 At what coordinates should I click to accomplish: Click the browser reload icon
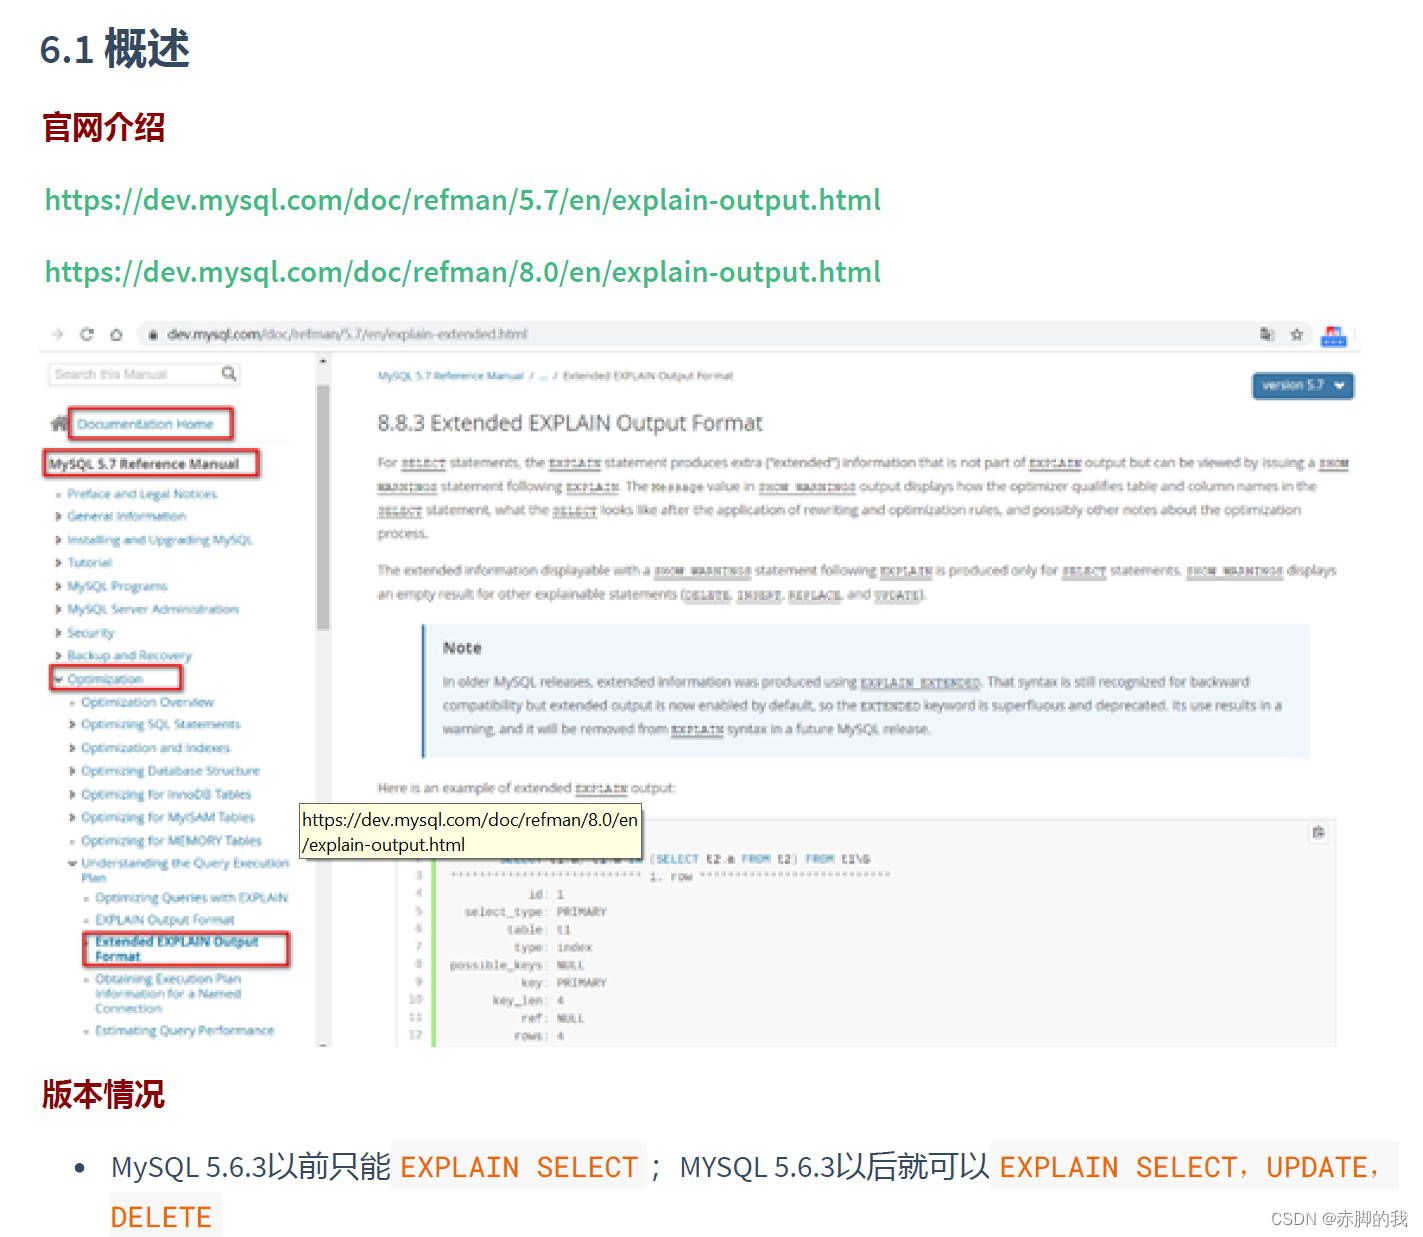tap(87, 334)
